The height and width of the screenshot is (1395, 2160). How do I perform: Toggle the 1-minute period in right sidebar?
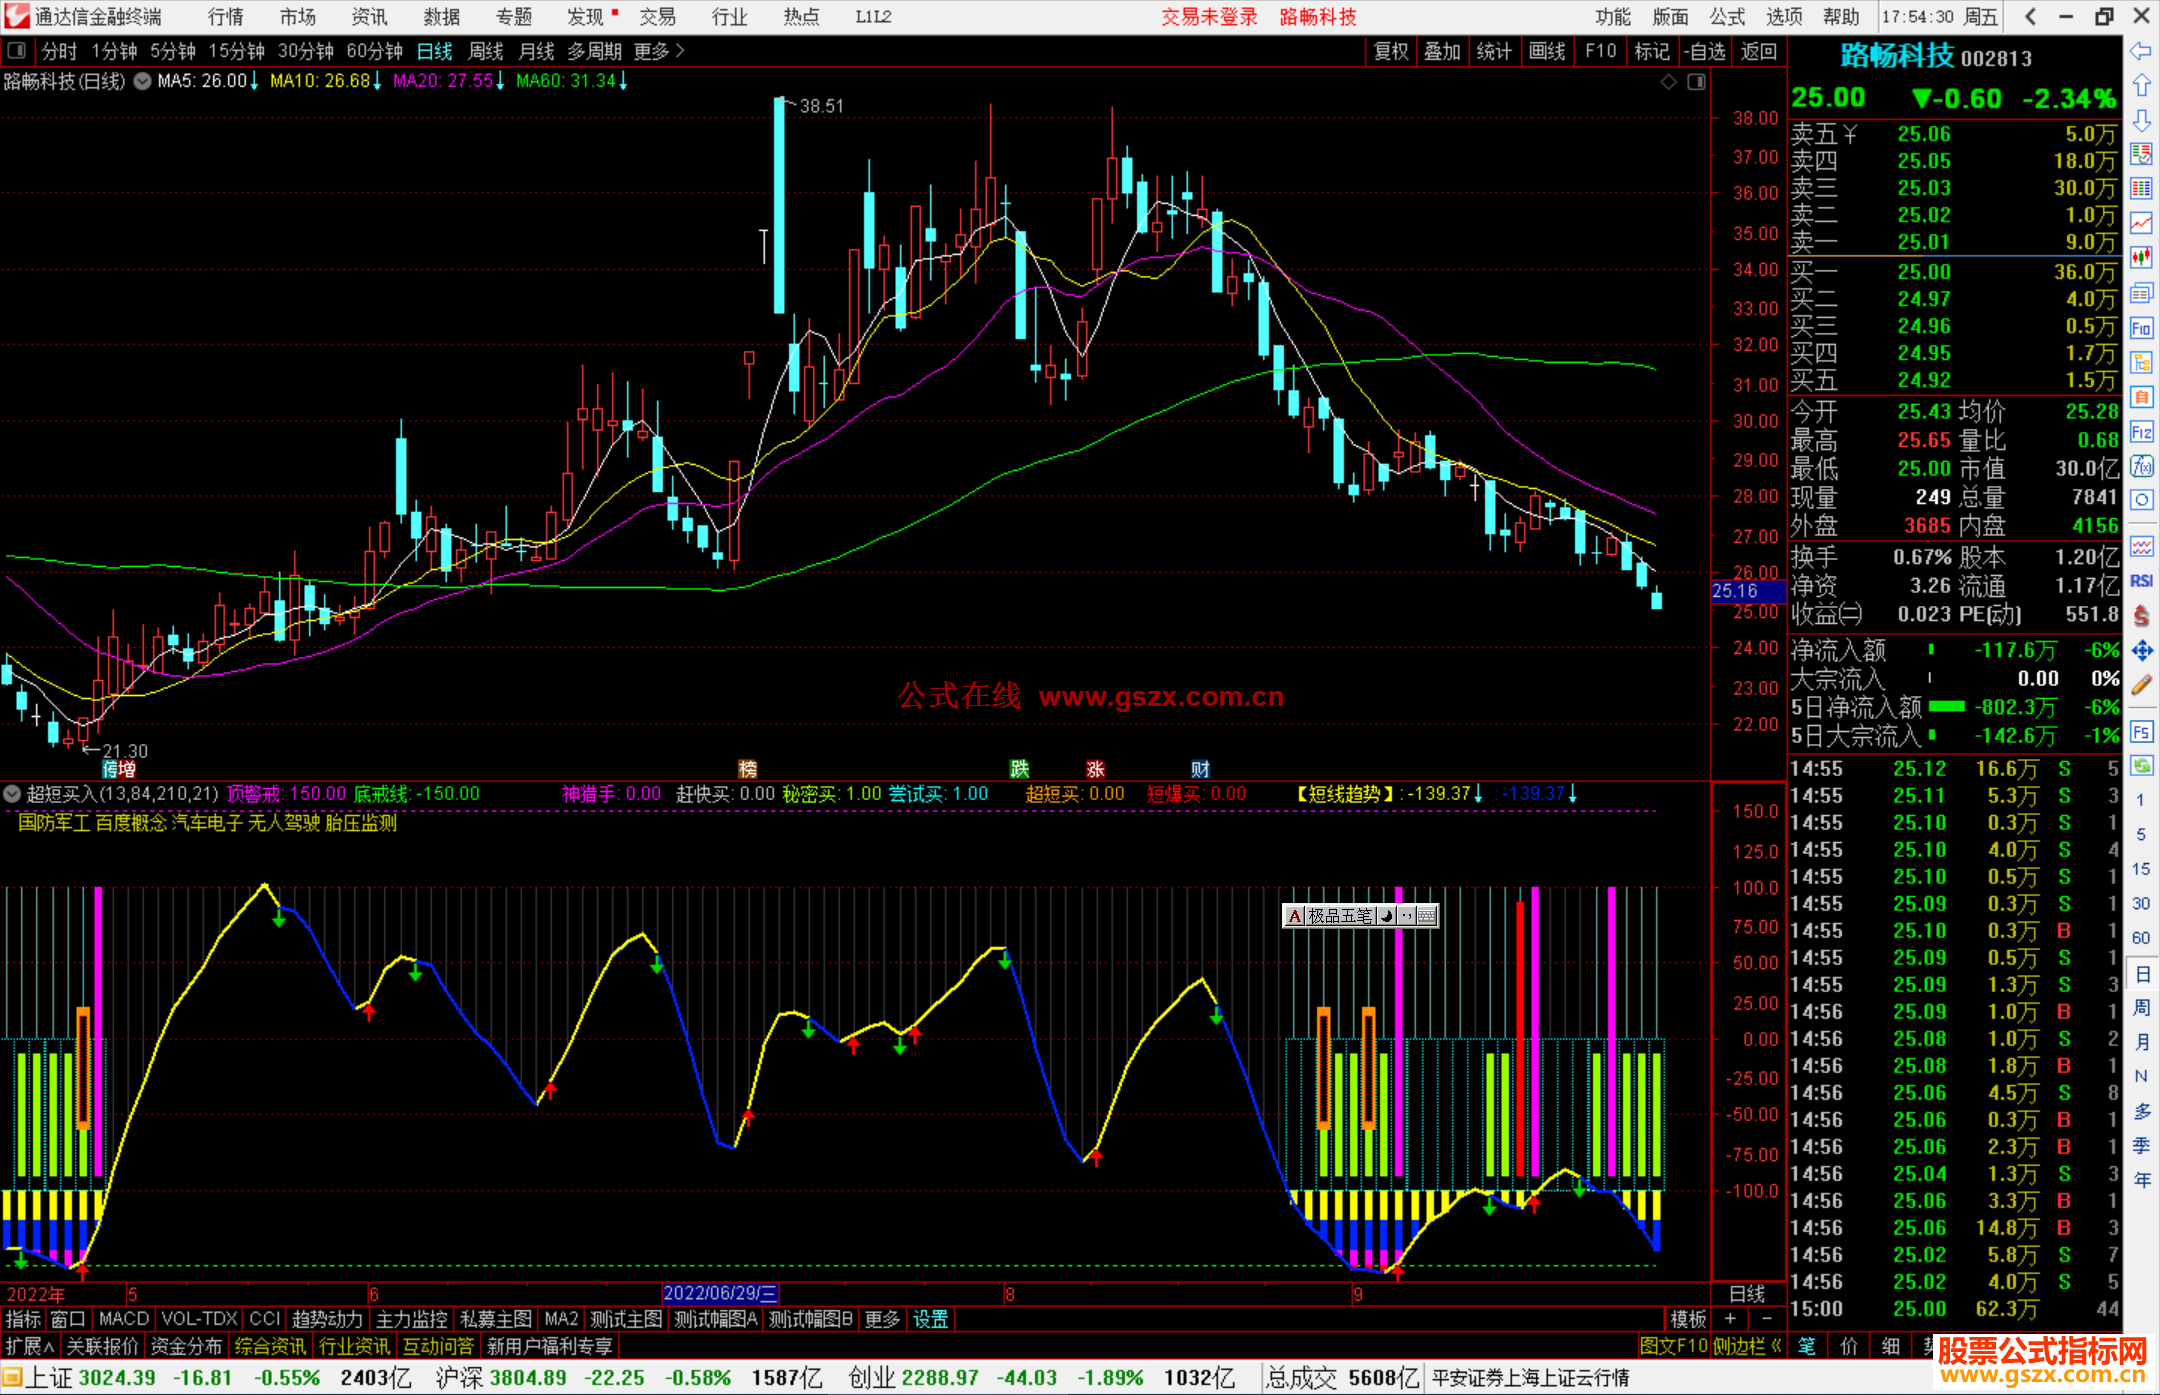click(2141, 800)
